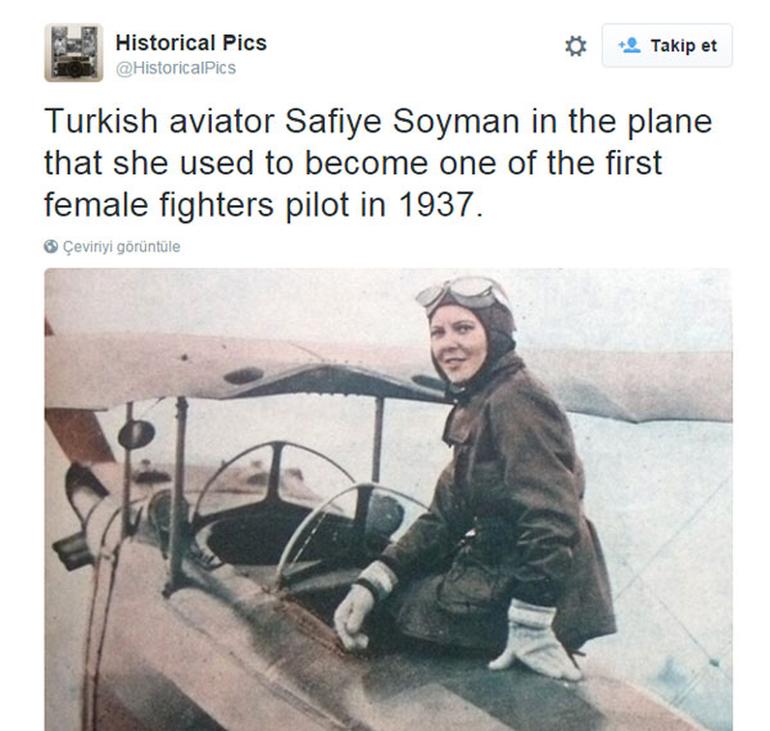Click the globe icon beside translation link

(51, 246)
